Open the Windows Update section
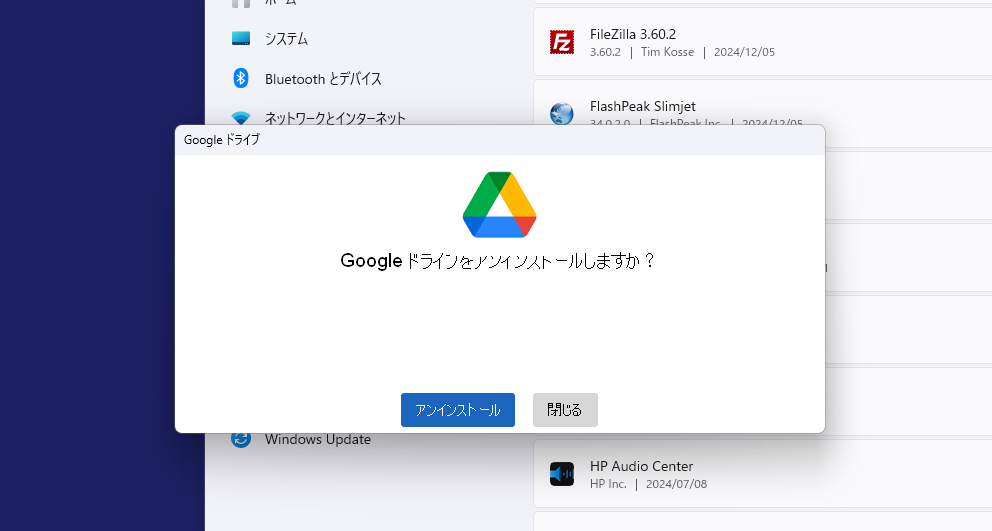The image size is (992, 531). (x=317, y=439)
